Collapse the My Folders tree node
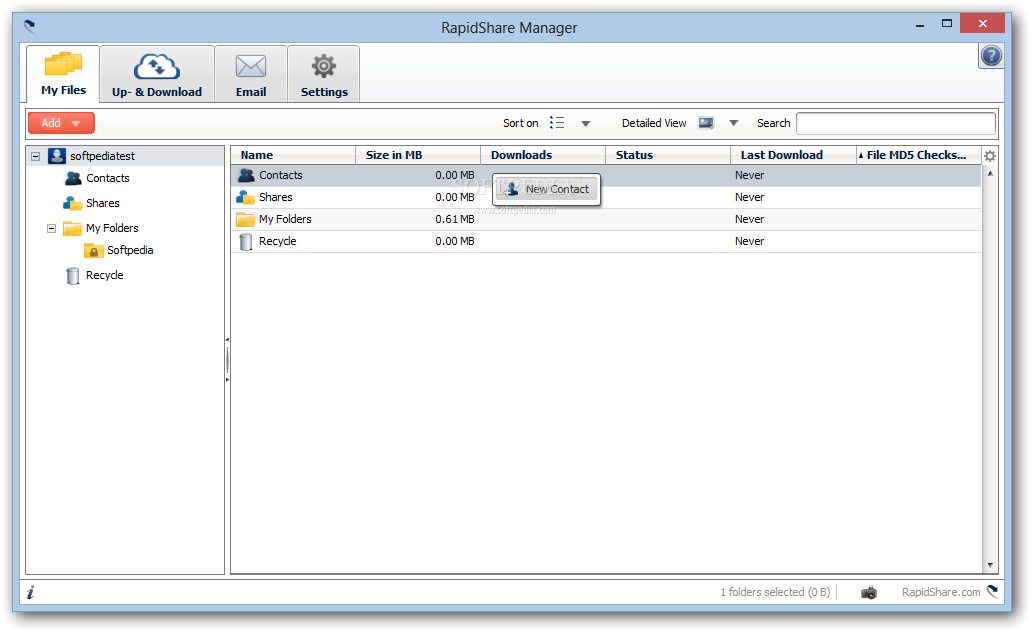Screen dimensions: 1032x632 coord(51,228)
